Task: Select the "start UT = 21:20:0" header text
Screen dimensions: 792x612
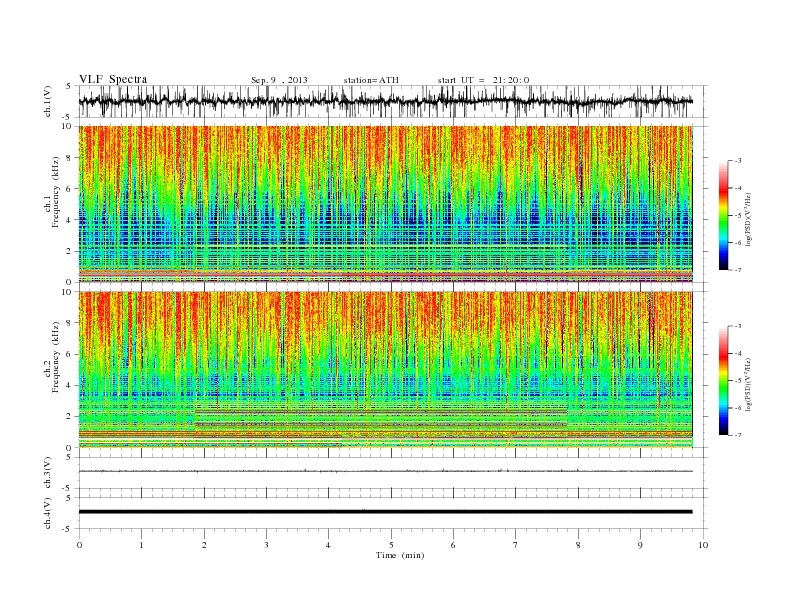Action: click(483, 80)
